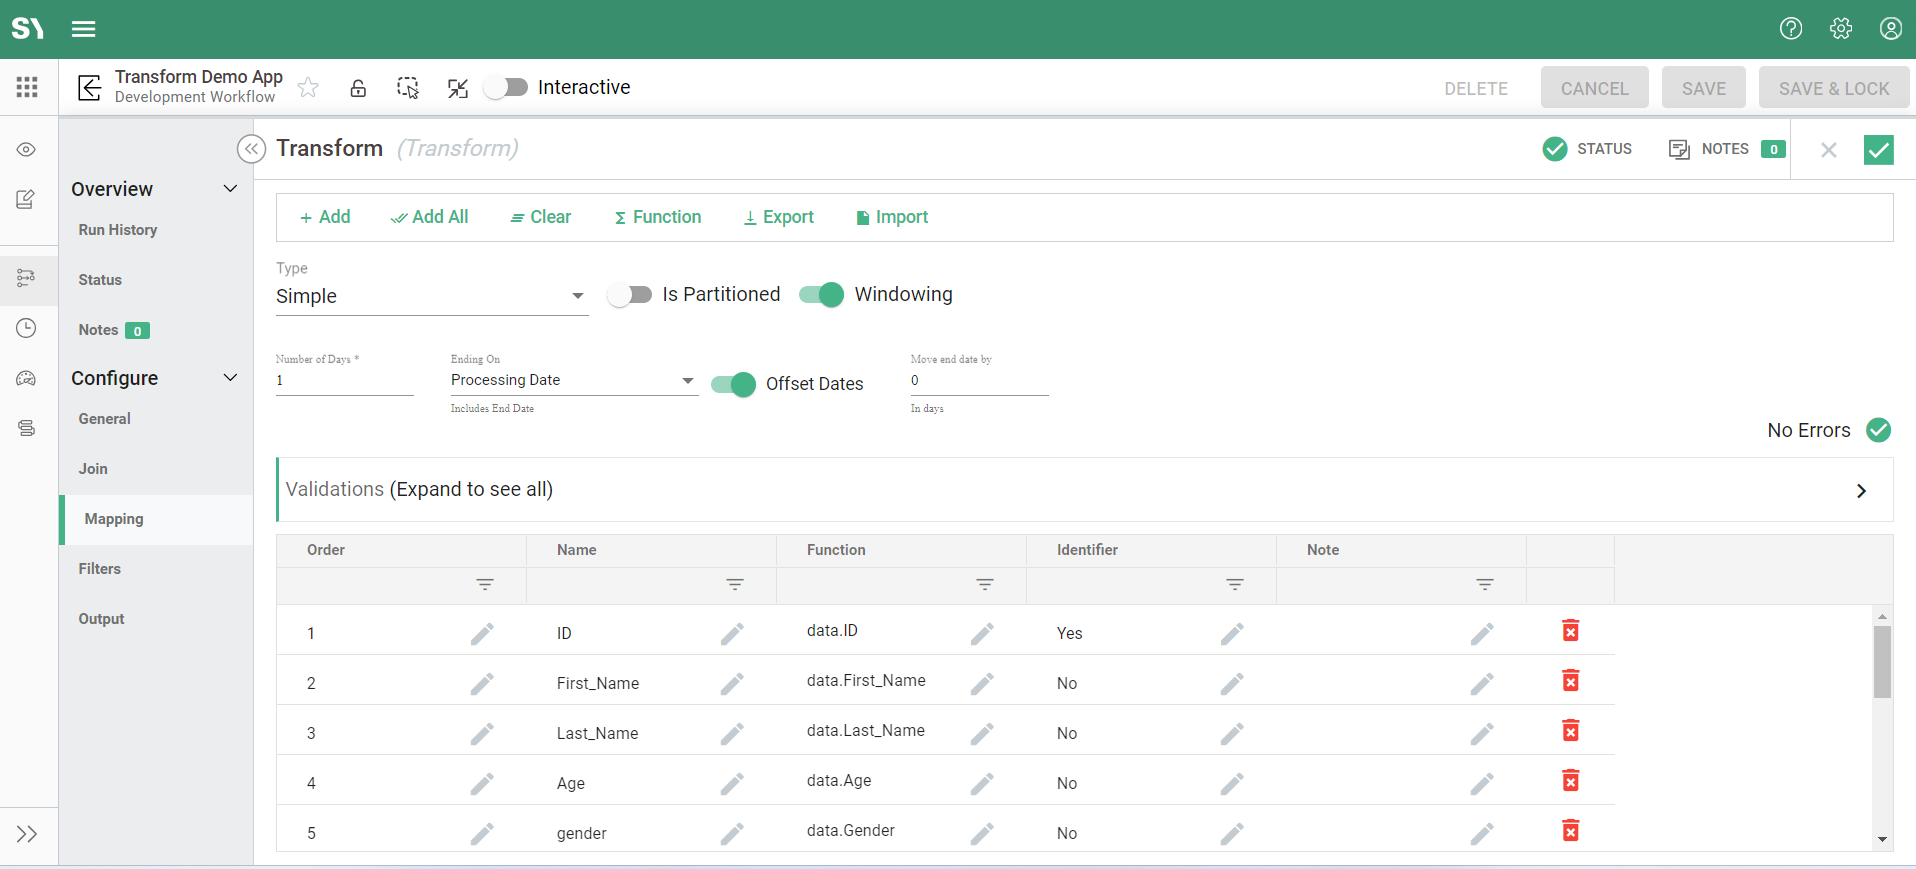Screen dimensions: 1916x869
Task: Collapse the side panel with chevron
Action: [x=251, y=149]
